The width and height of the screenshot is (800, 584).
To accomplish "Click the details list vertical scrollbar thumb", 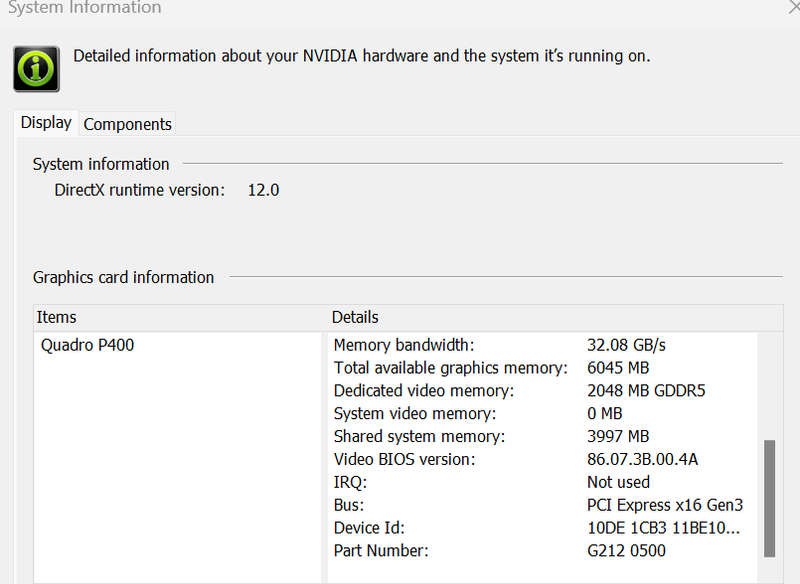I will (x=769, y=498).
